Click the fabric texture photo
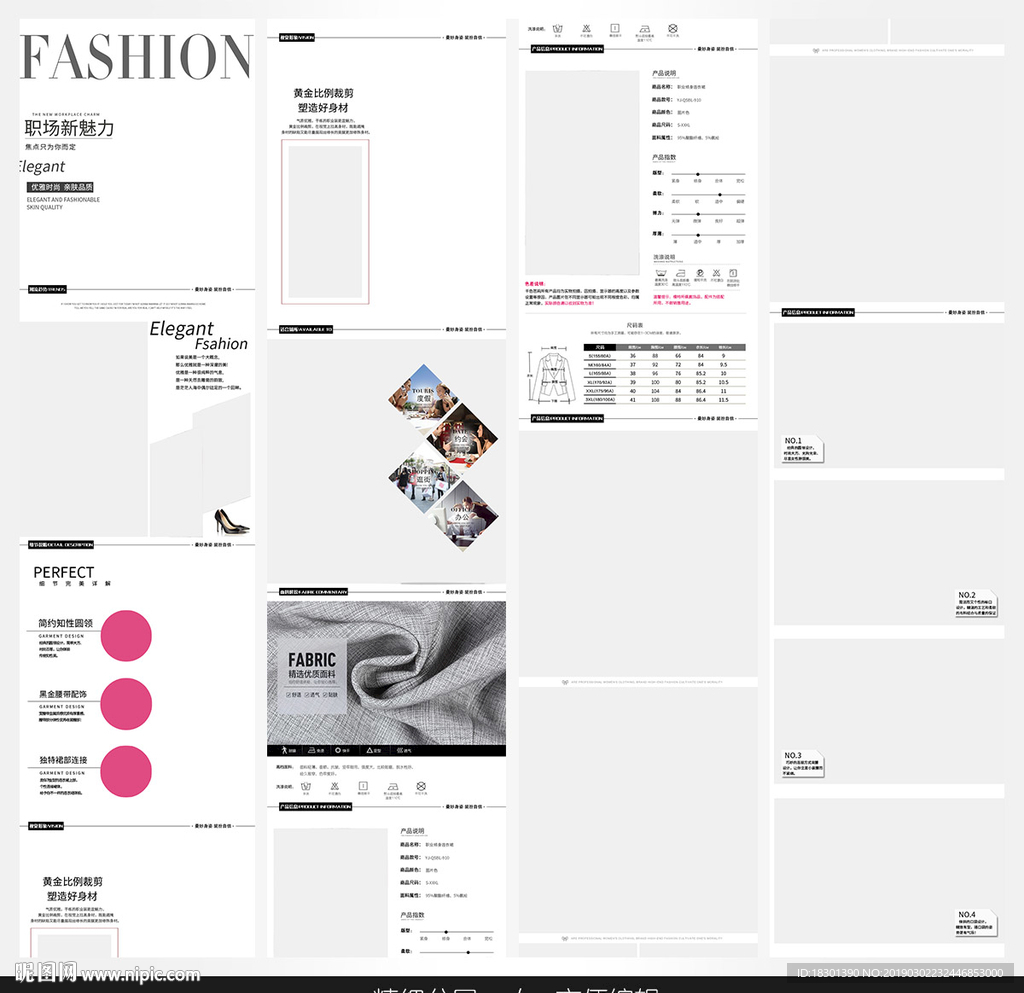 pyautogui.click(x=386, y=672)
